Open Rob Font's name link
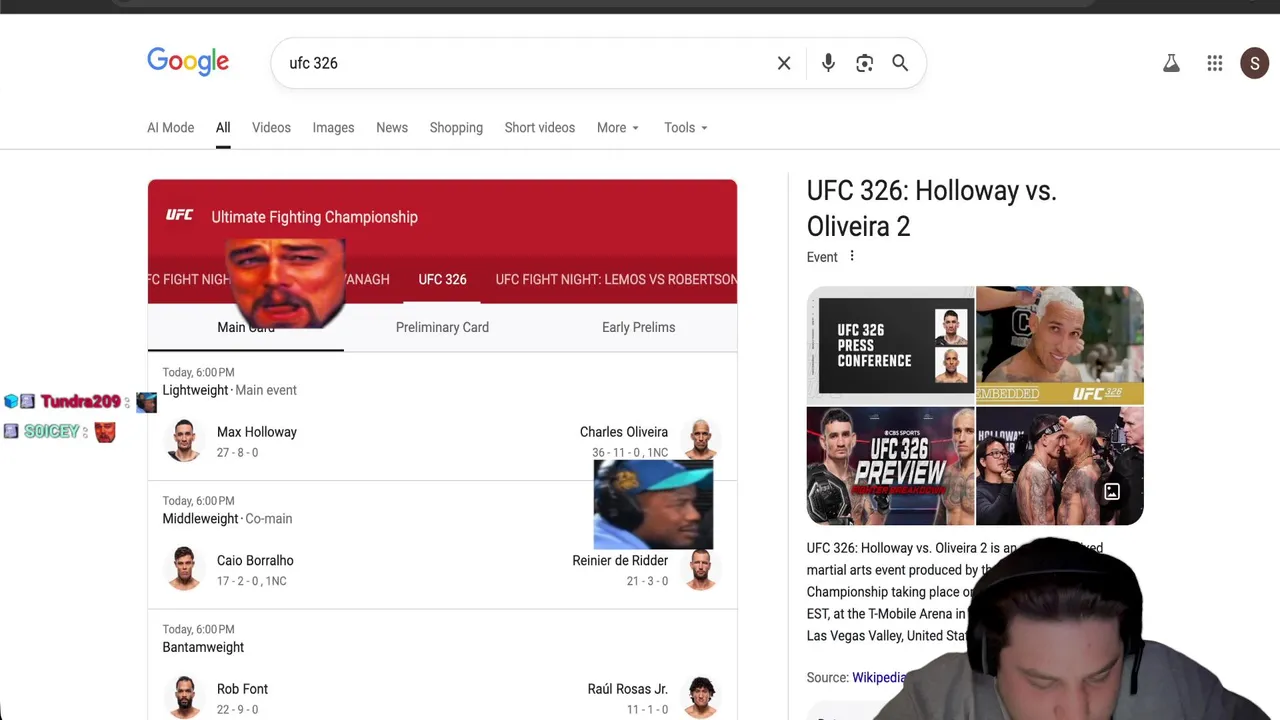Viewport: 1280px width, 720px height. [242, 689]
